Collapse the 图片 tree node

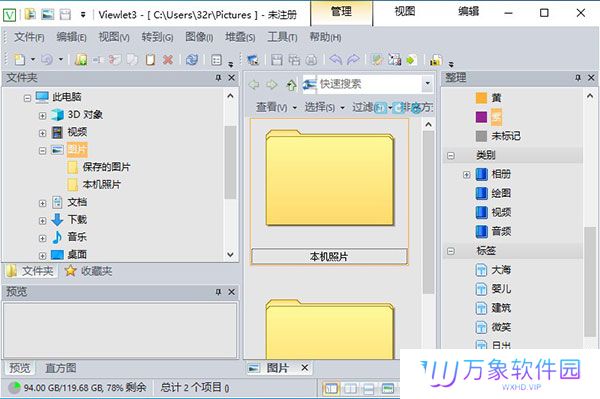pos(42,151)
